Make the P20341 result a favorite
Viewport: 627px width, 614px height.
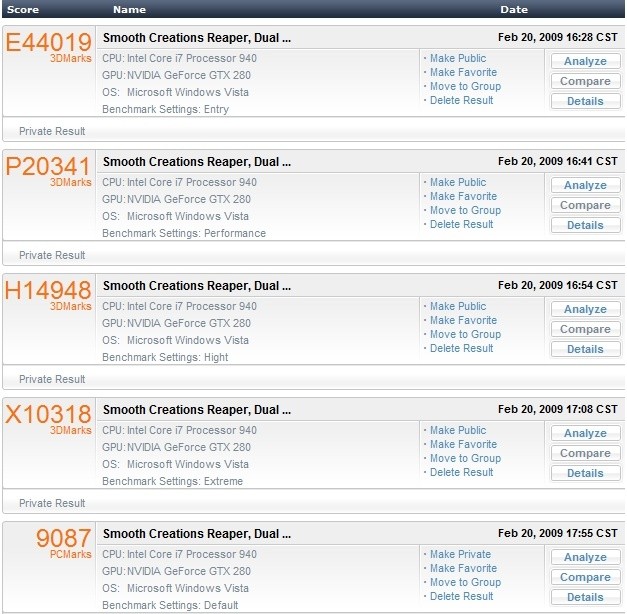point(463,196)
